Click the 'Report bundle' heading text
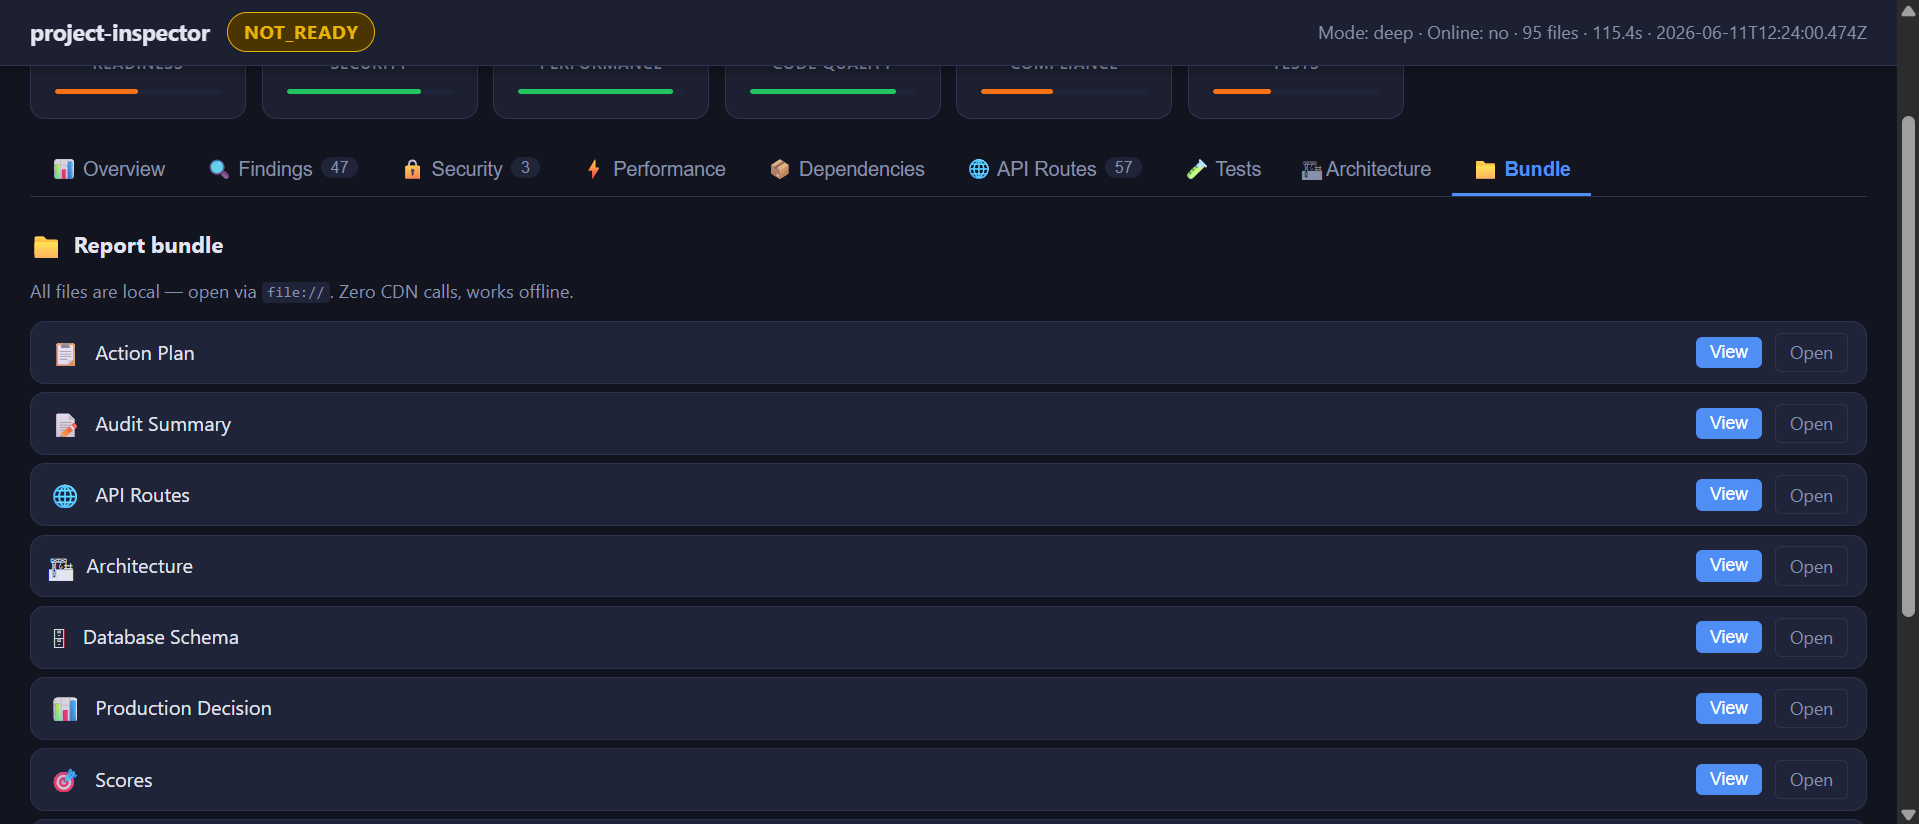Viewport: 1919px width, 824px height. pyautogui.click(x=148, y=245)
